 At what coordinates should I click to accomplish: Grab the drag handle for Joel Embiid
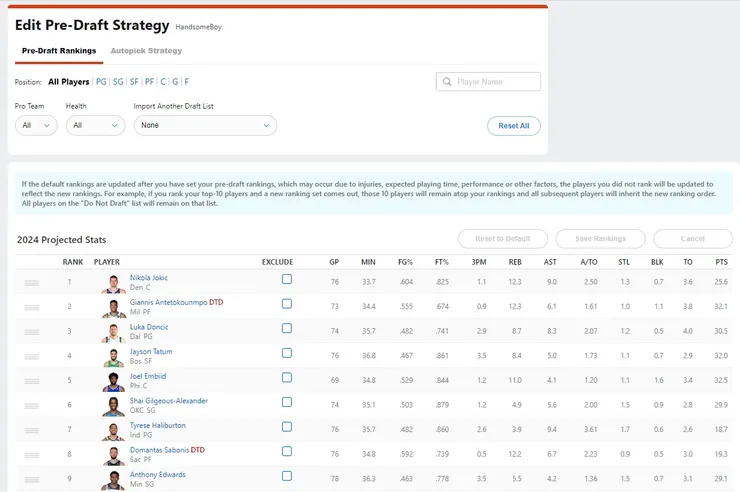point(32,381)
